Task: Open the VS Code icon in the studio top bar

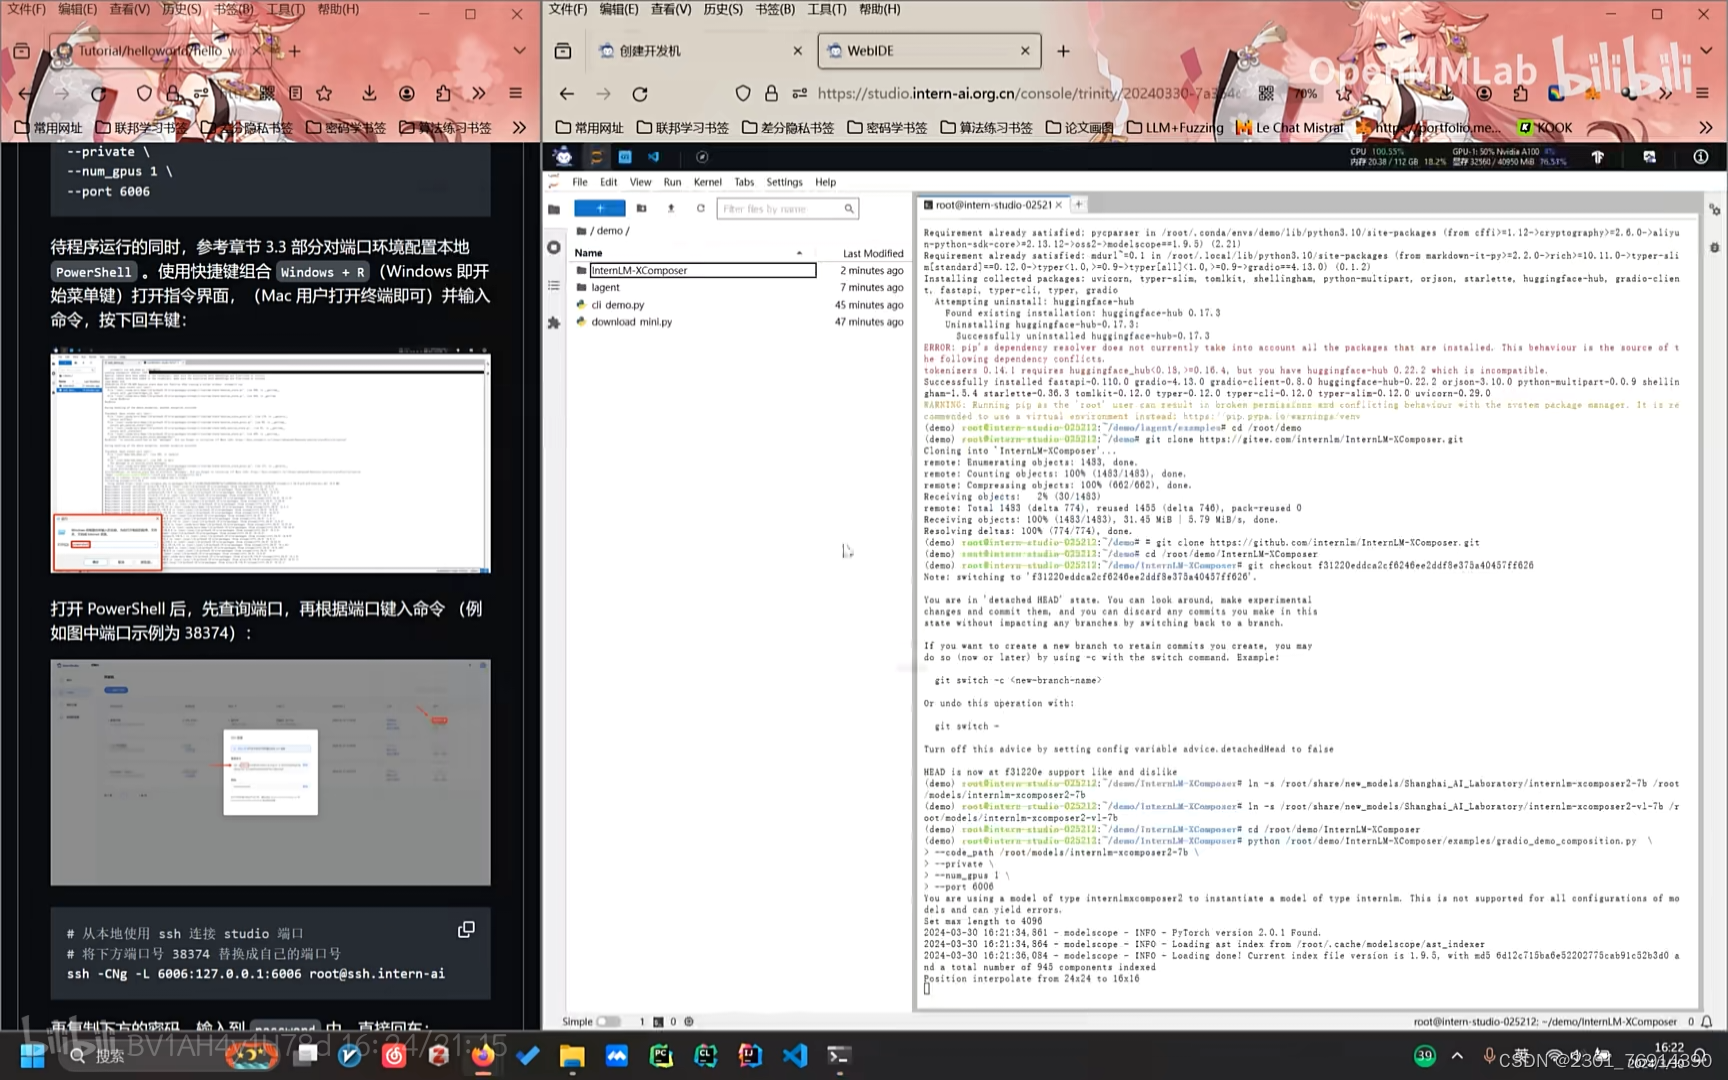Action: pos(654,157)
